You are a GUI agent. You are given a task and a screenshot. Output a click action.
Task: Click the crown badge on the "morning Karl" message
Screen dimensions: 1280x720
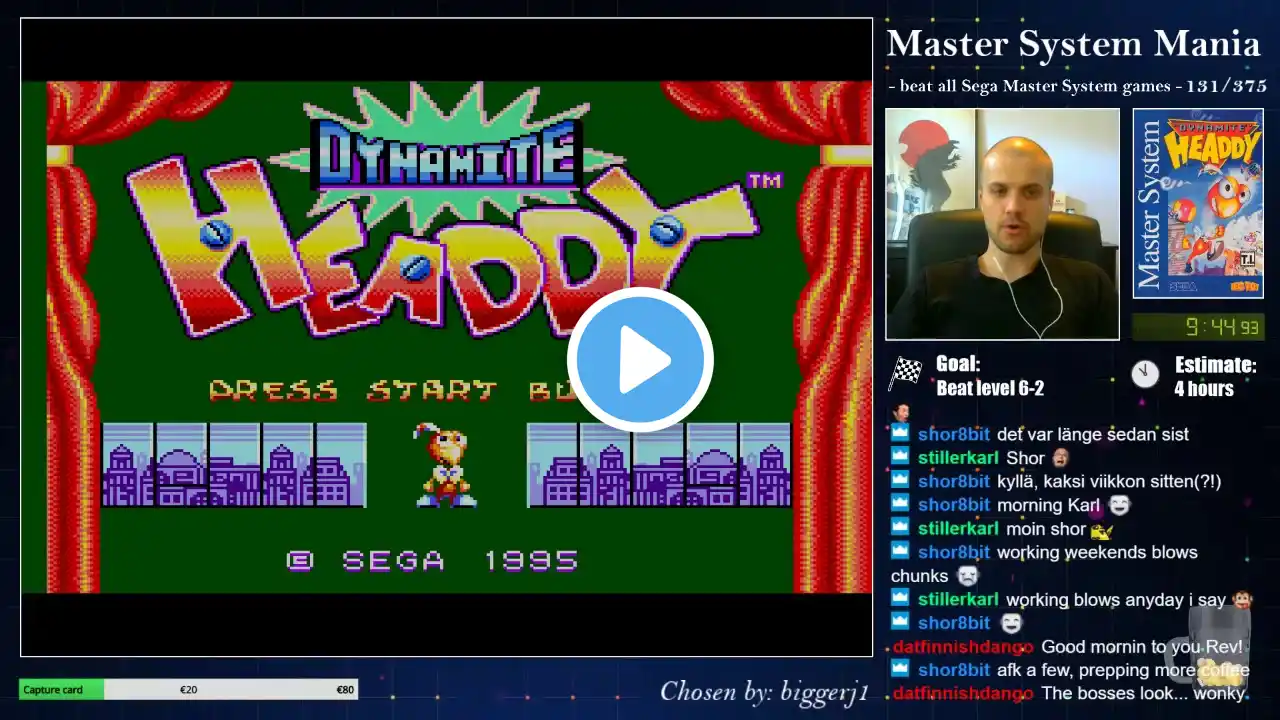900,505
